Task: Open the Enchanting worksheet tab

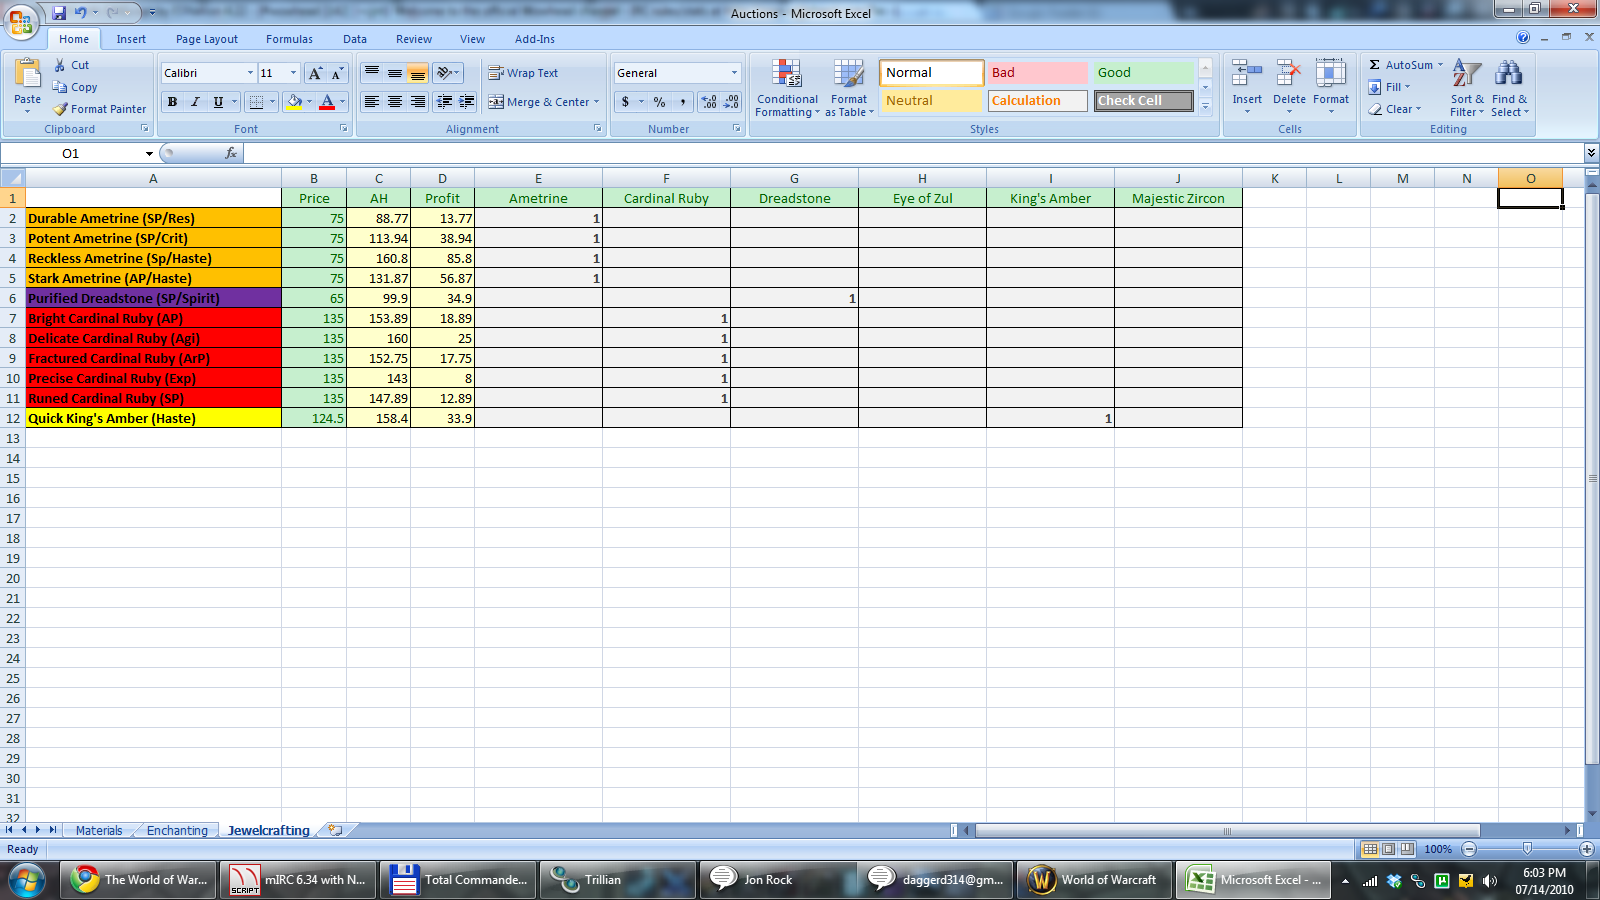Action: click(x=177, y=830)
